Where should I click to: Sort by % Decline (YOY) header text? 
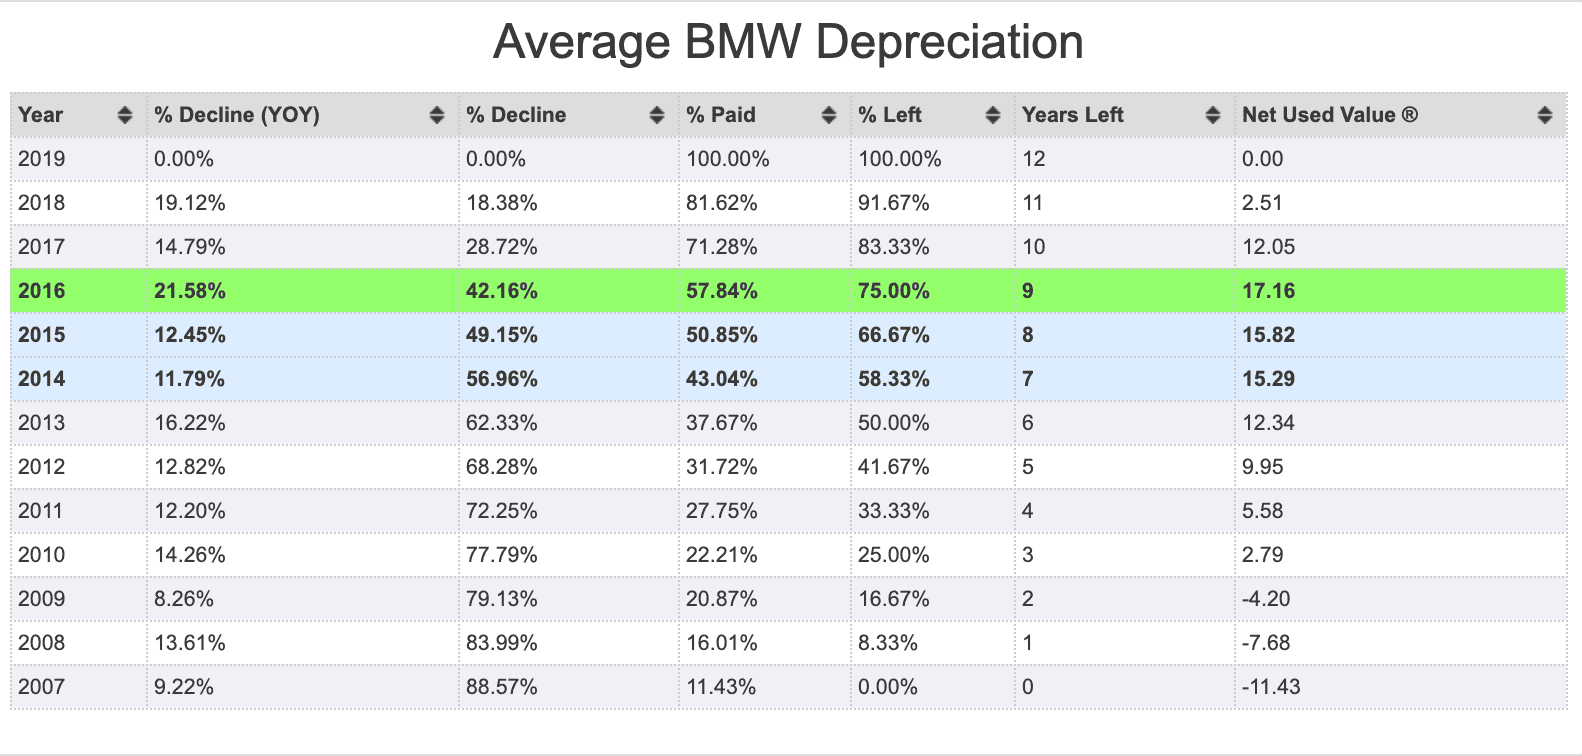tap(237, 115)
